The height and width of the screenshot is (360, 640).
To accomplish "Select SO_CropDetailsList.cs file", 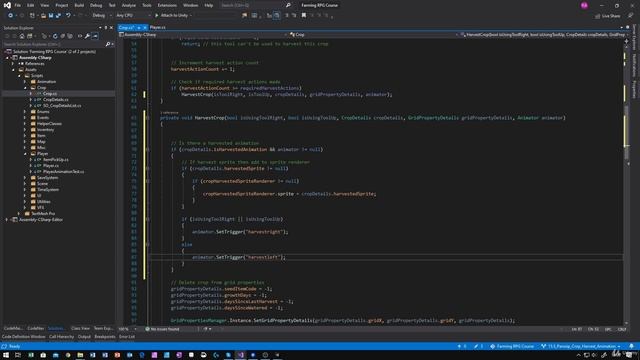I will tap(62, 106).
